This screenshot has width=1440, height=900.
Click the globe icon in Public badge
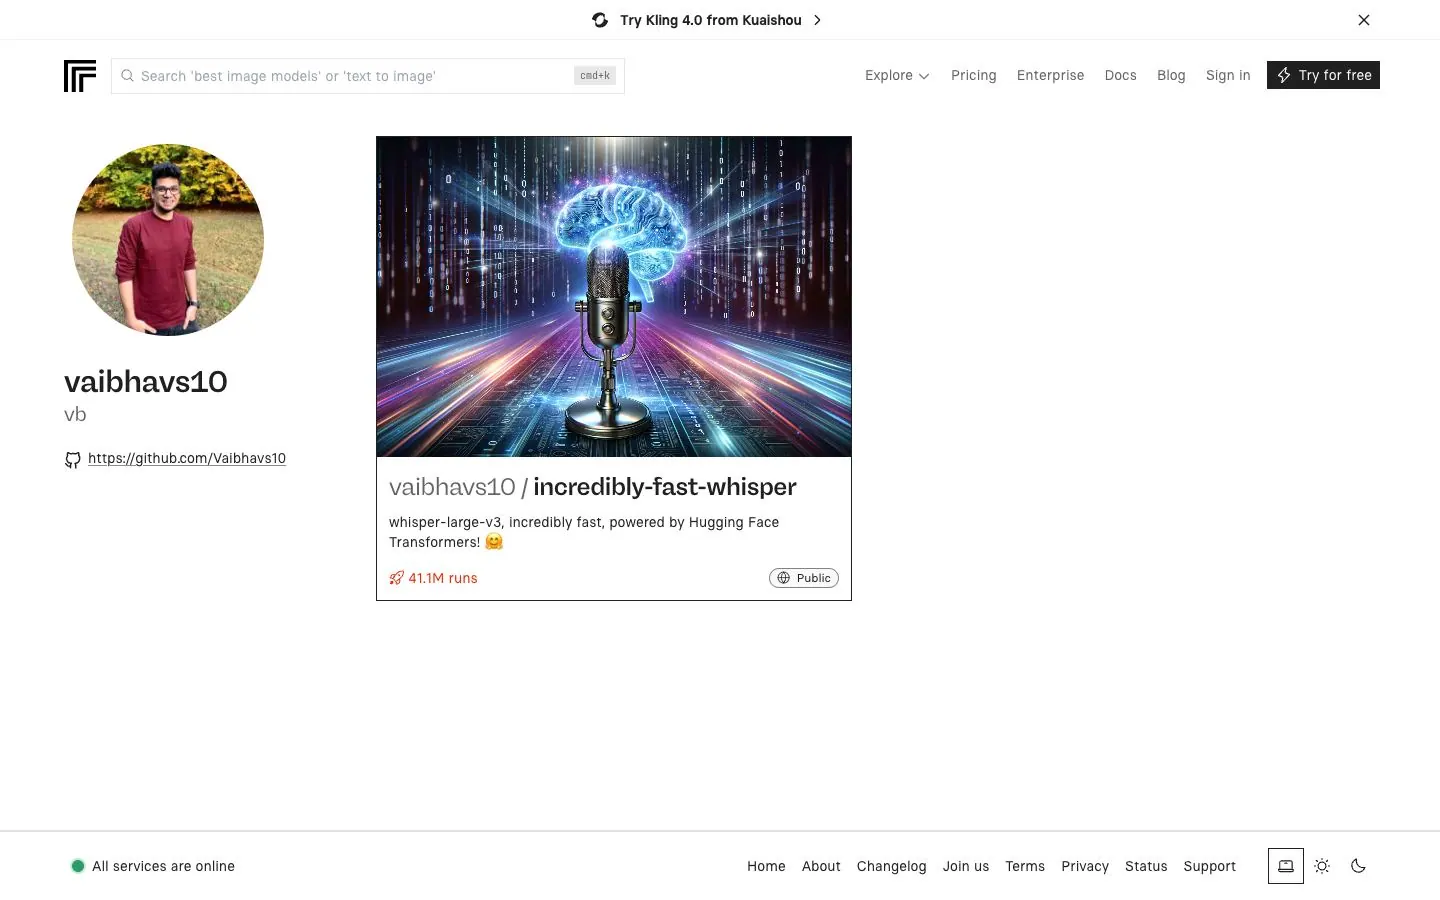click(x=784, y=578)
